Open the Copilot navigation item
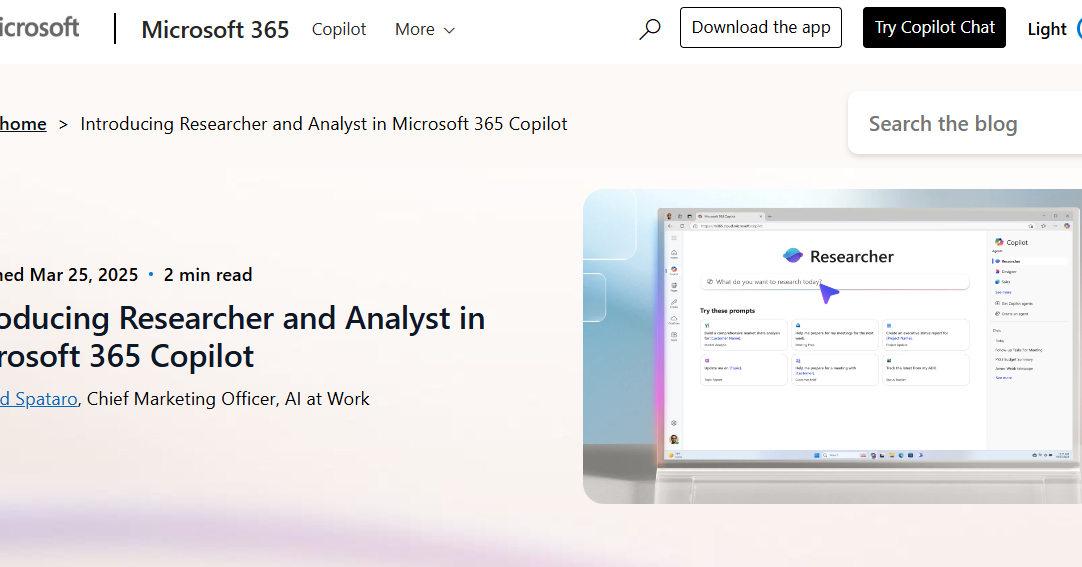 (339, 29)
